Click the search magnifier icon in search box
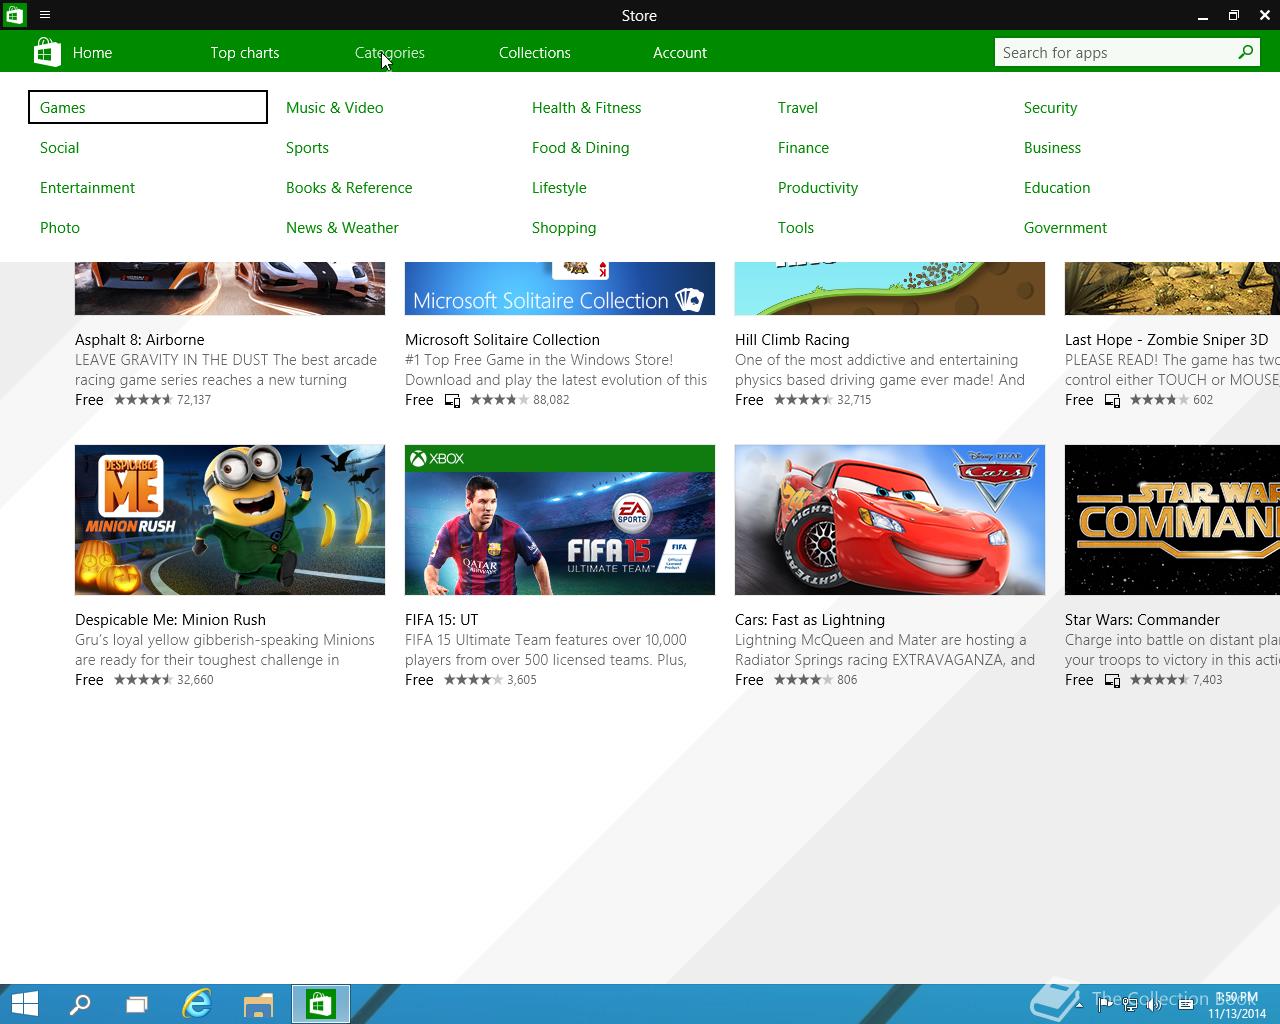Viewport: 1280px width, 1024px height. 1245,52
